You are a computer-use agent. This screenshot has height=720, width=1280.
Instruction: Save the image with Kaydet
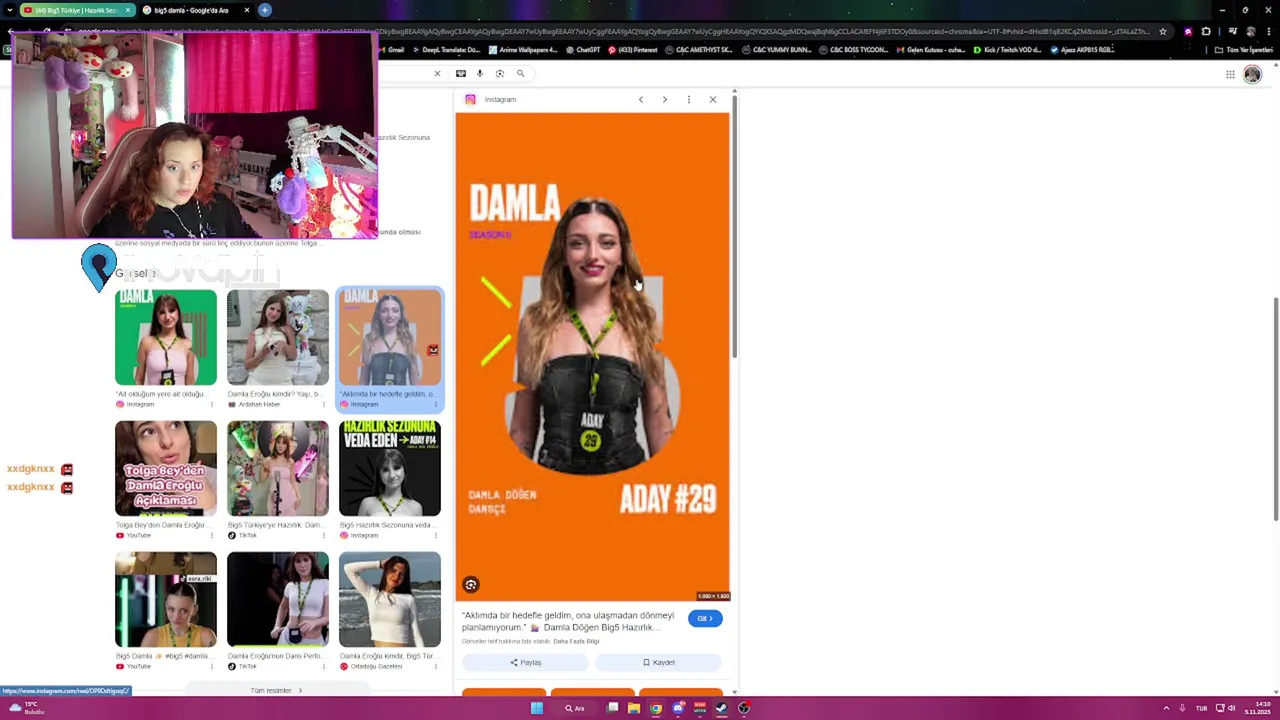(659, 662)
